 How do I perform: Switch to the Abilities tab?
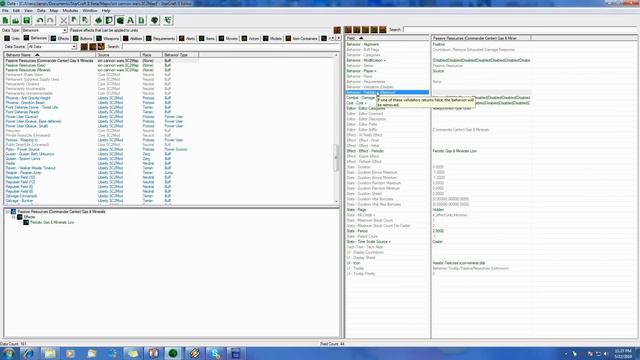pos(133,38)
